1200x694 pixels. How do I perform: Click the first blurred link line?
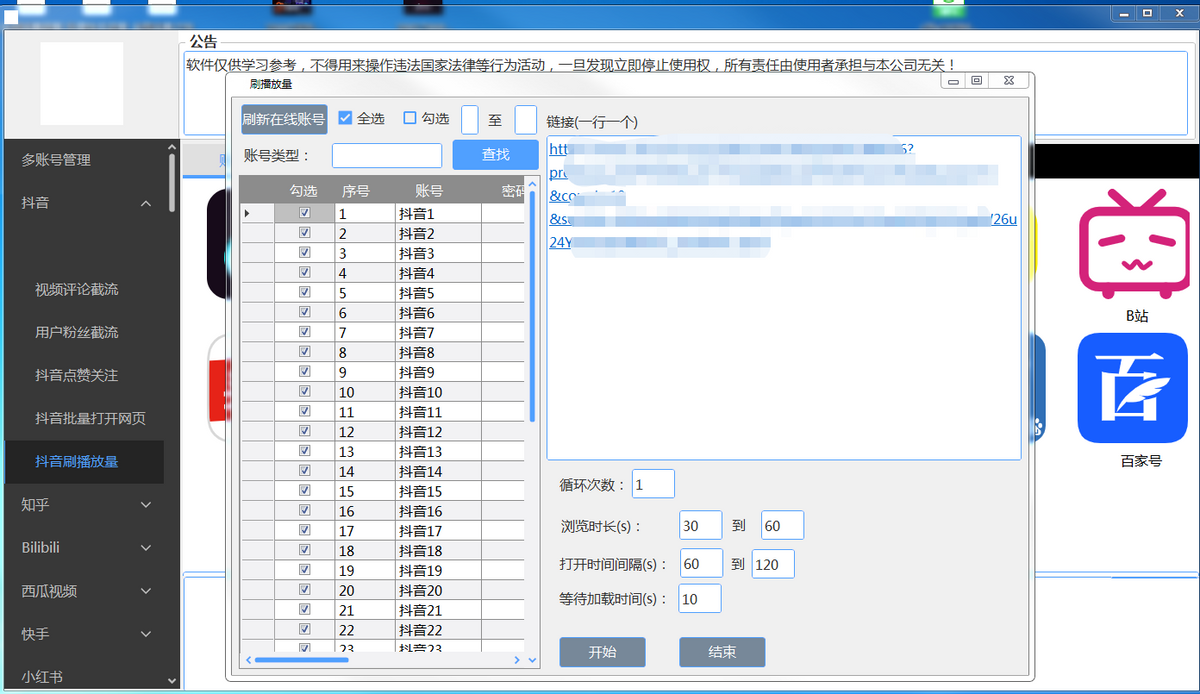coord(731,149)
